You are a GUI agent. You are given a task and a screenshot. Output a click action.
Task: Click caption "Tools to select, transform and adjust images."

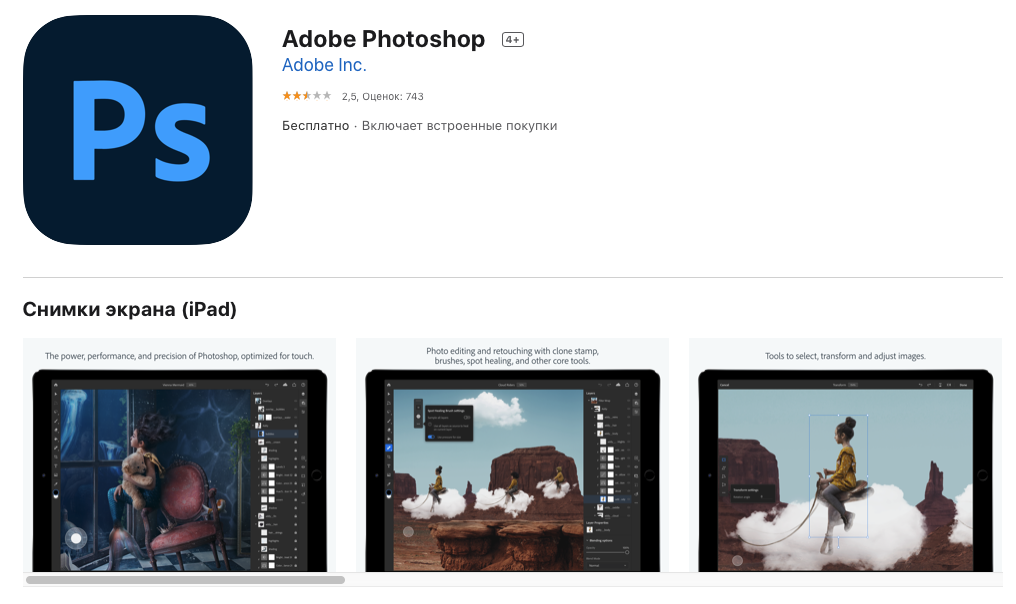846,356
